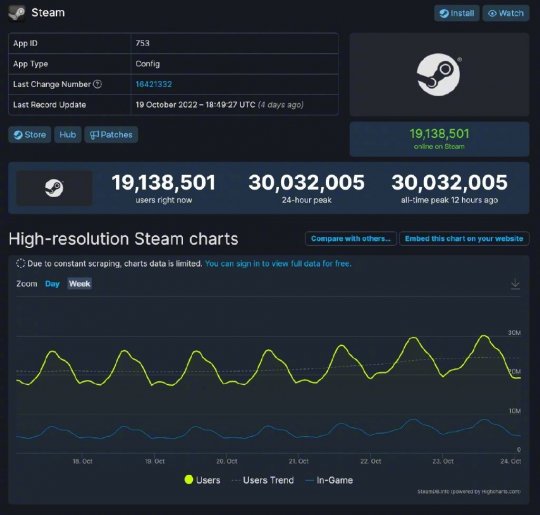Click the green Users legend color dot
The height and width of the screenshot is (515, 540).
[x=189, y=480]
